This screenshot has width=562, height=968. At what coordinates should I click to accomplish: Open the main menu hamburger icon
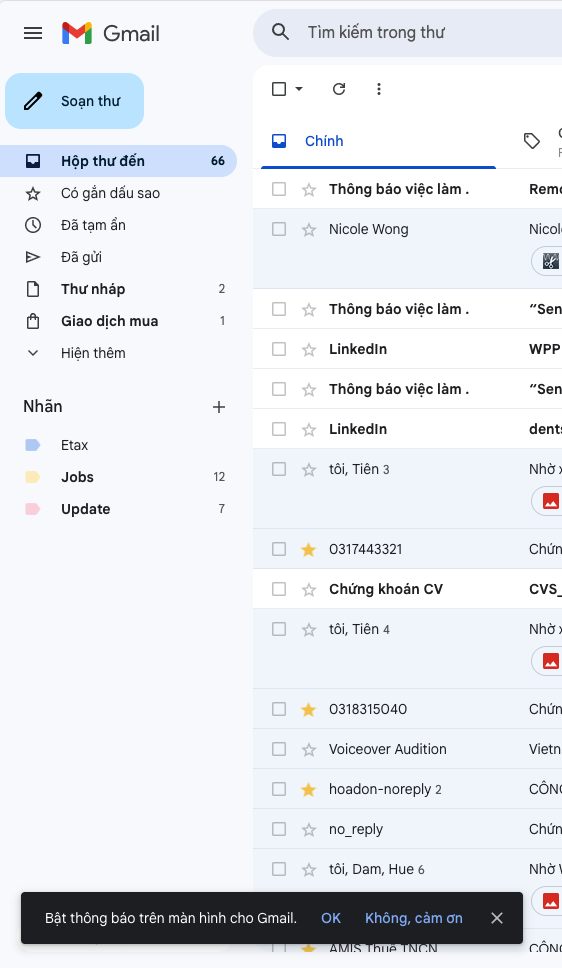tap(33, 33)
